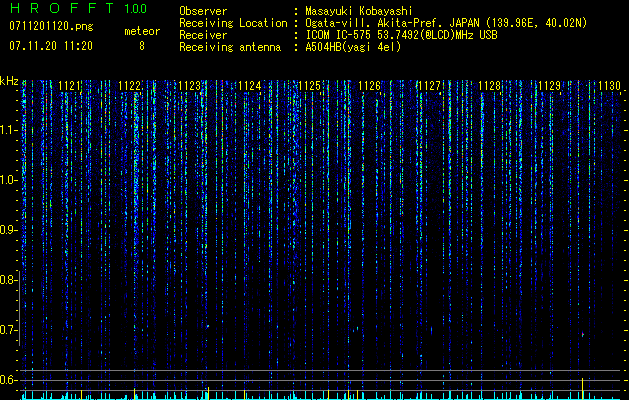
Task: Click the 0.6 frequency axis label
Action: coord(8,380)
